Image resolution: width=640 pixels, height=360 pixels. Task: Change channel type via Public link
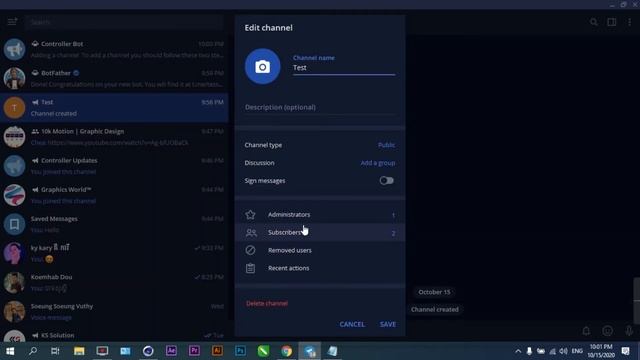386,145
